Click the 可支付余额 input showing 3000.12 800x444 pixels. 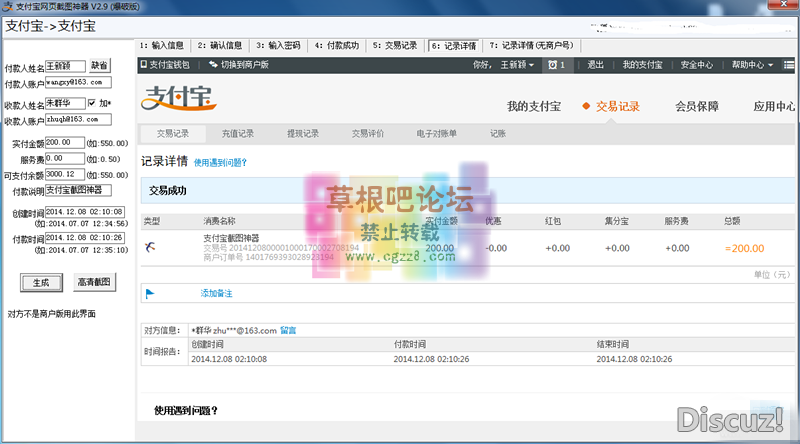pyautogui.click(x=65, y=175)
